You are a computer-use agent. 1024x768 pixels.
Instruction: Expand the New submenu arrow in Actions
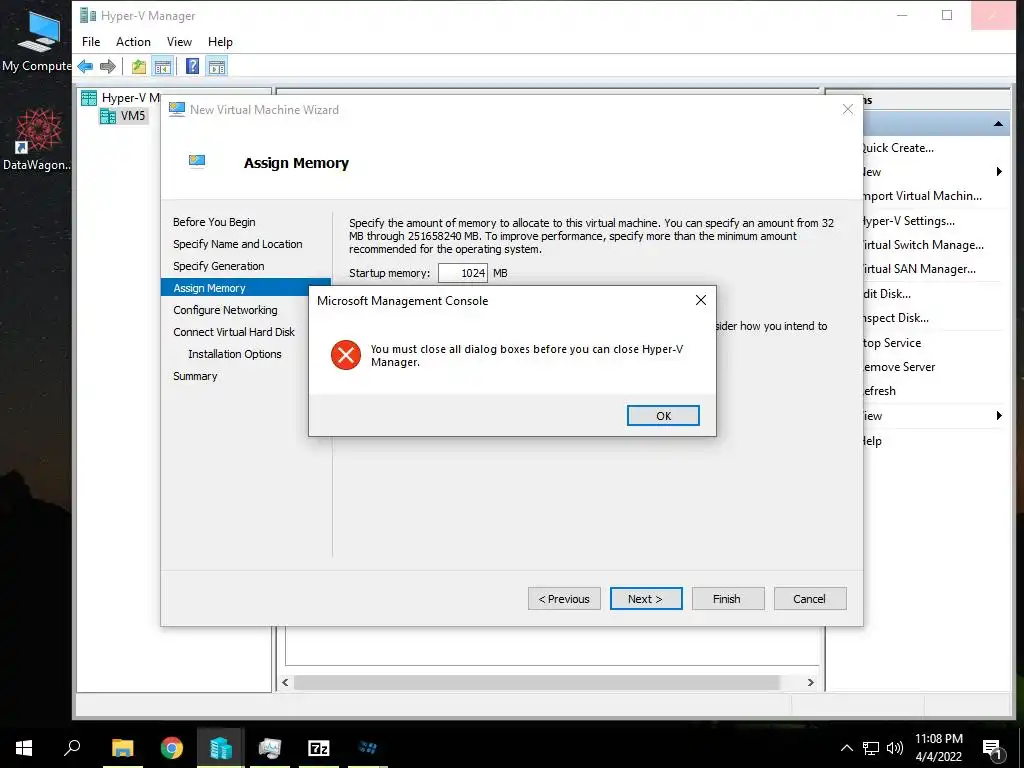(x=999, y=172)
